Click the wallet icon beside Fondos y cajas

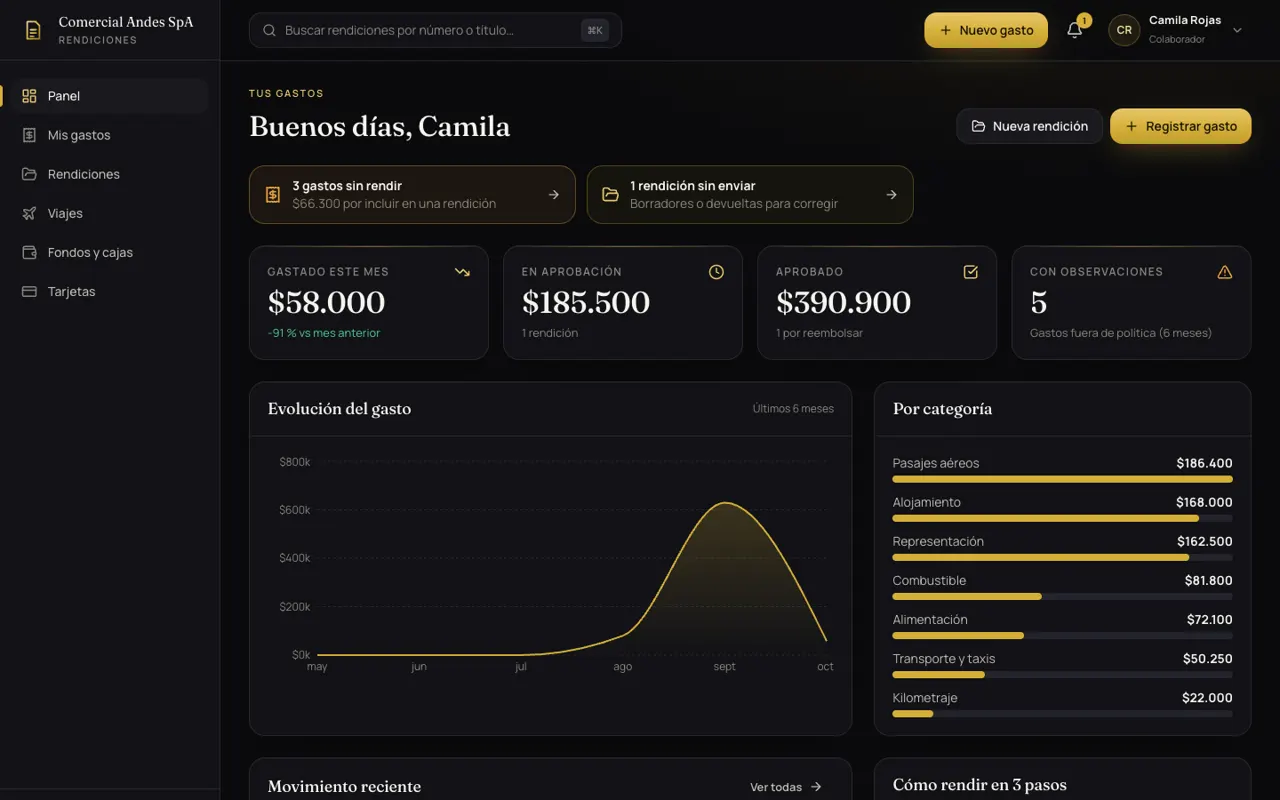point(29,252)
